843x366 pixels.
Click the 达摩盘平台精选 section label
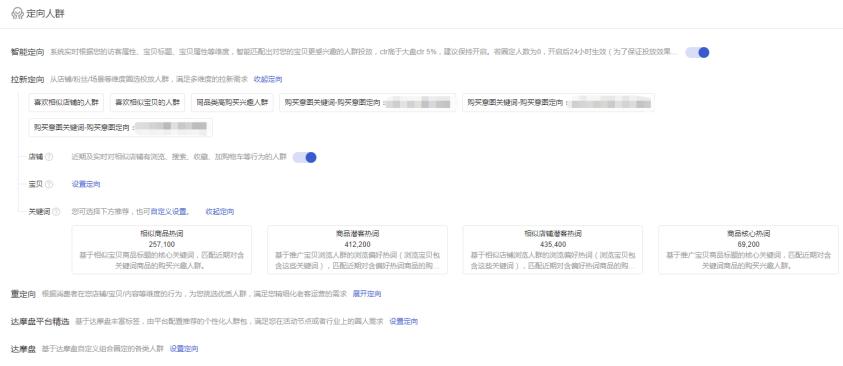pos(40,321)
